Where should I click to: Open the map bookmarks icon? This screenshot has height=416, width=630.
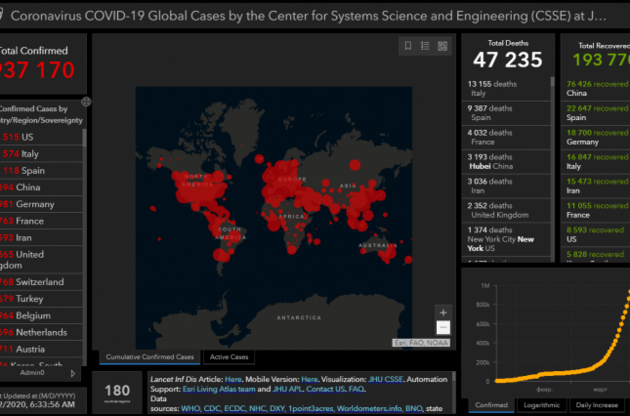pos(408,46)
